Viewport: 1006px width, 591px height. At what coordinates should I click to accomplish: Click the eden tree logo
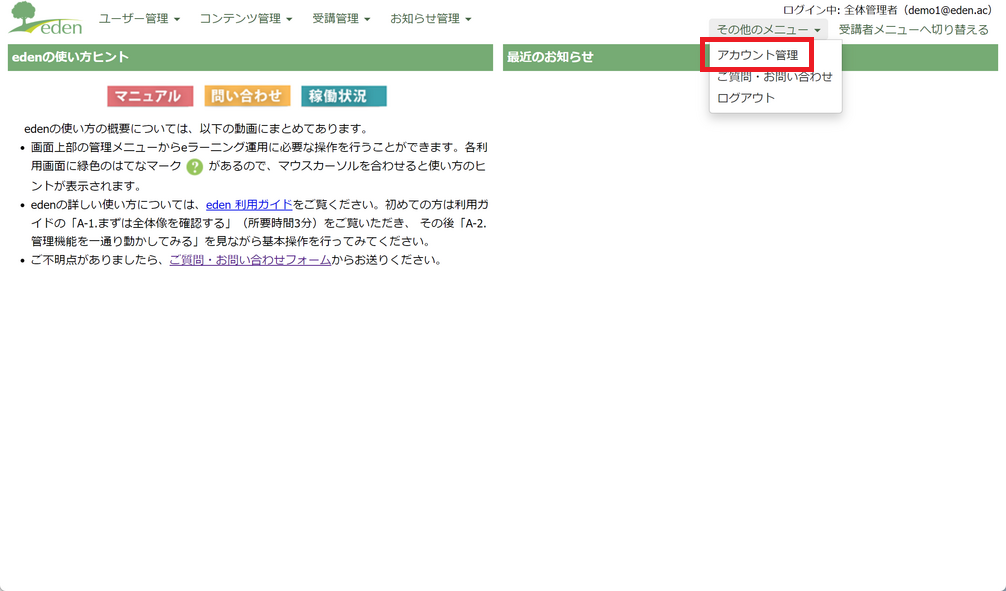point(46,19)
